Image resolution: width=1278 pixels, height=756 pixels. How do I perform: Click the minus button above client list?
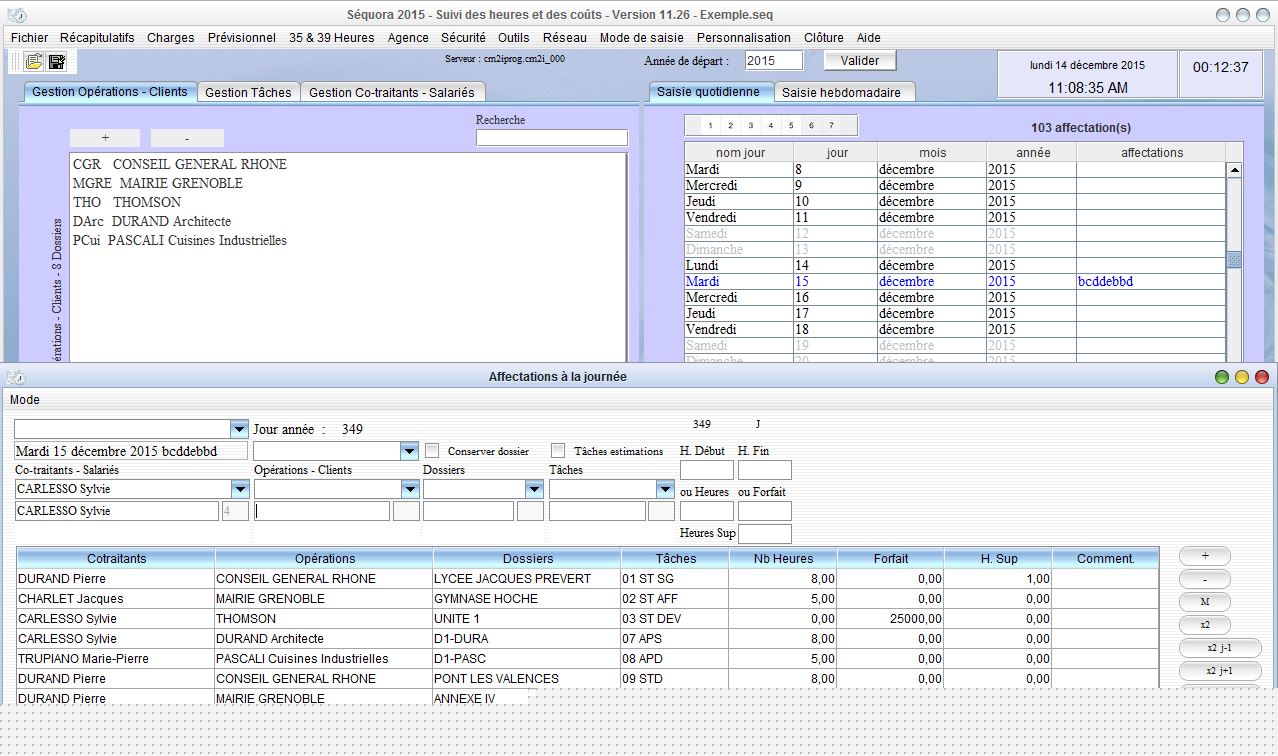click(187, 138)
